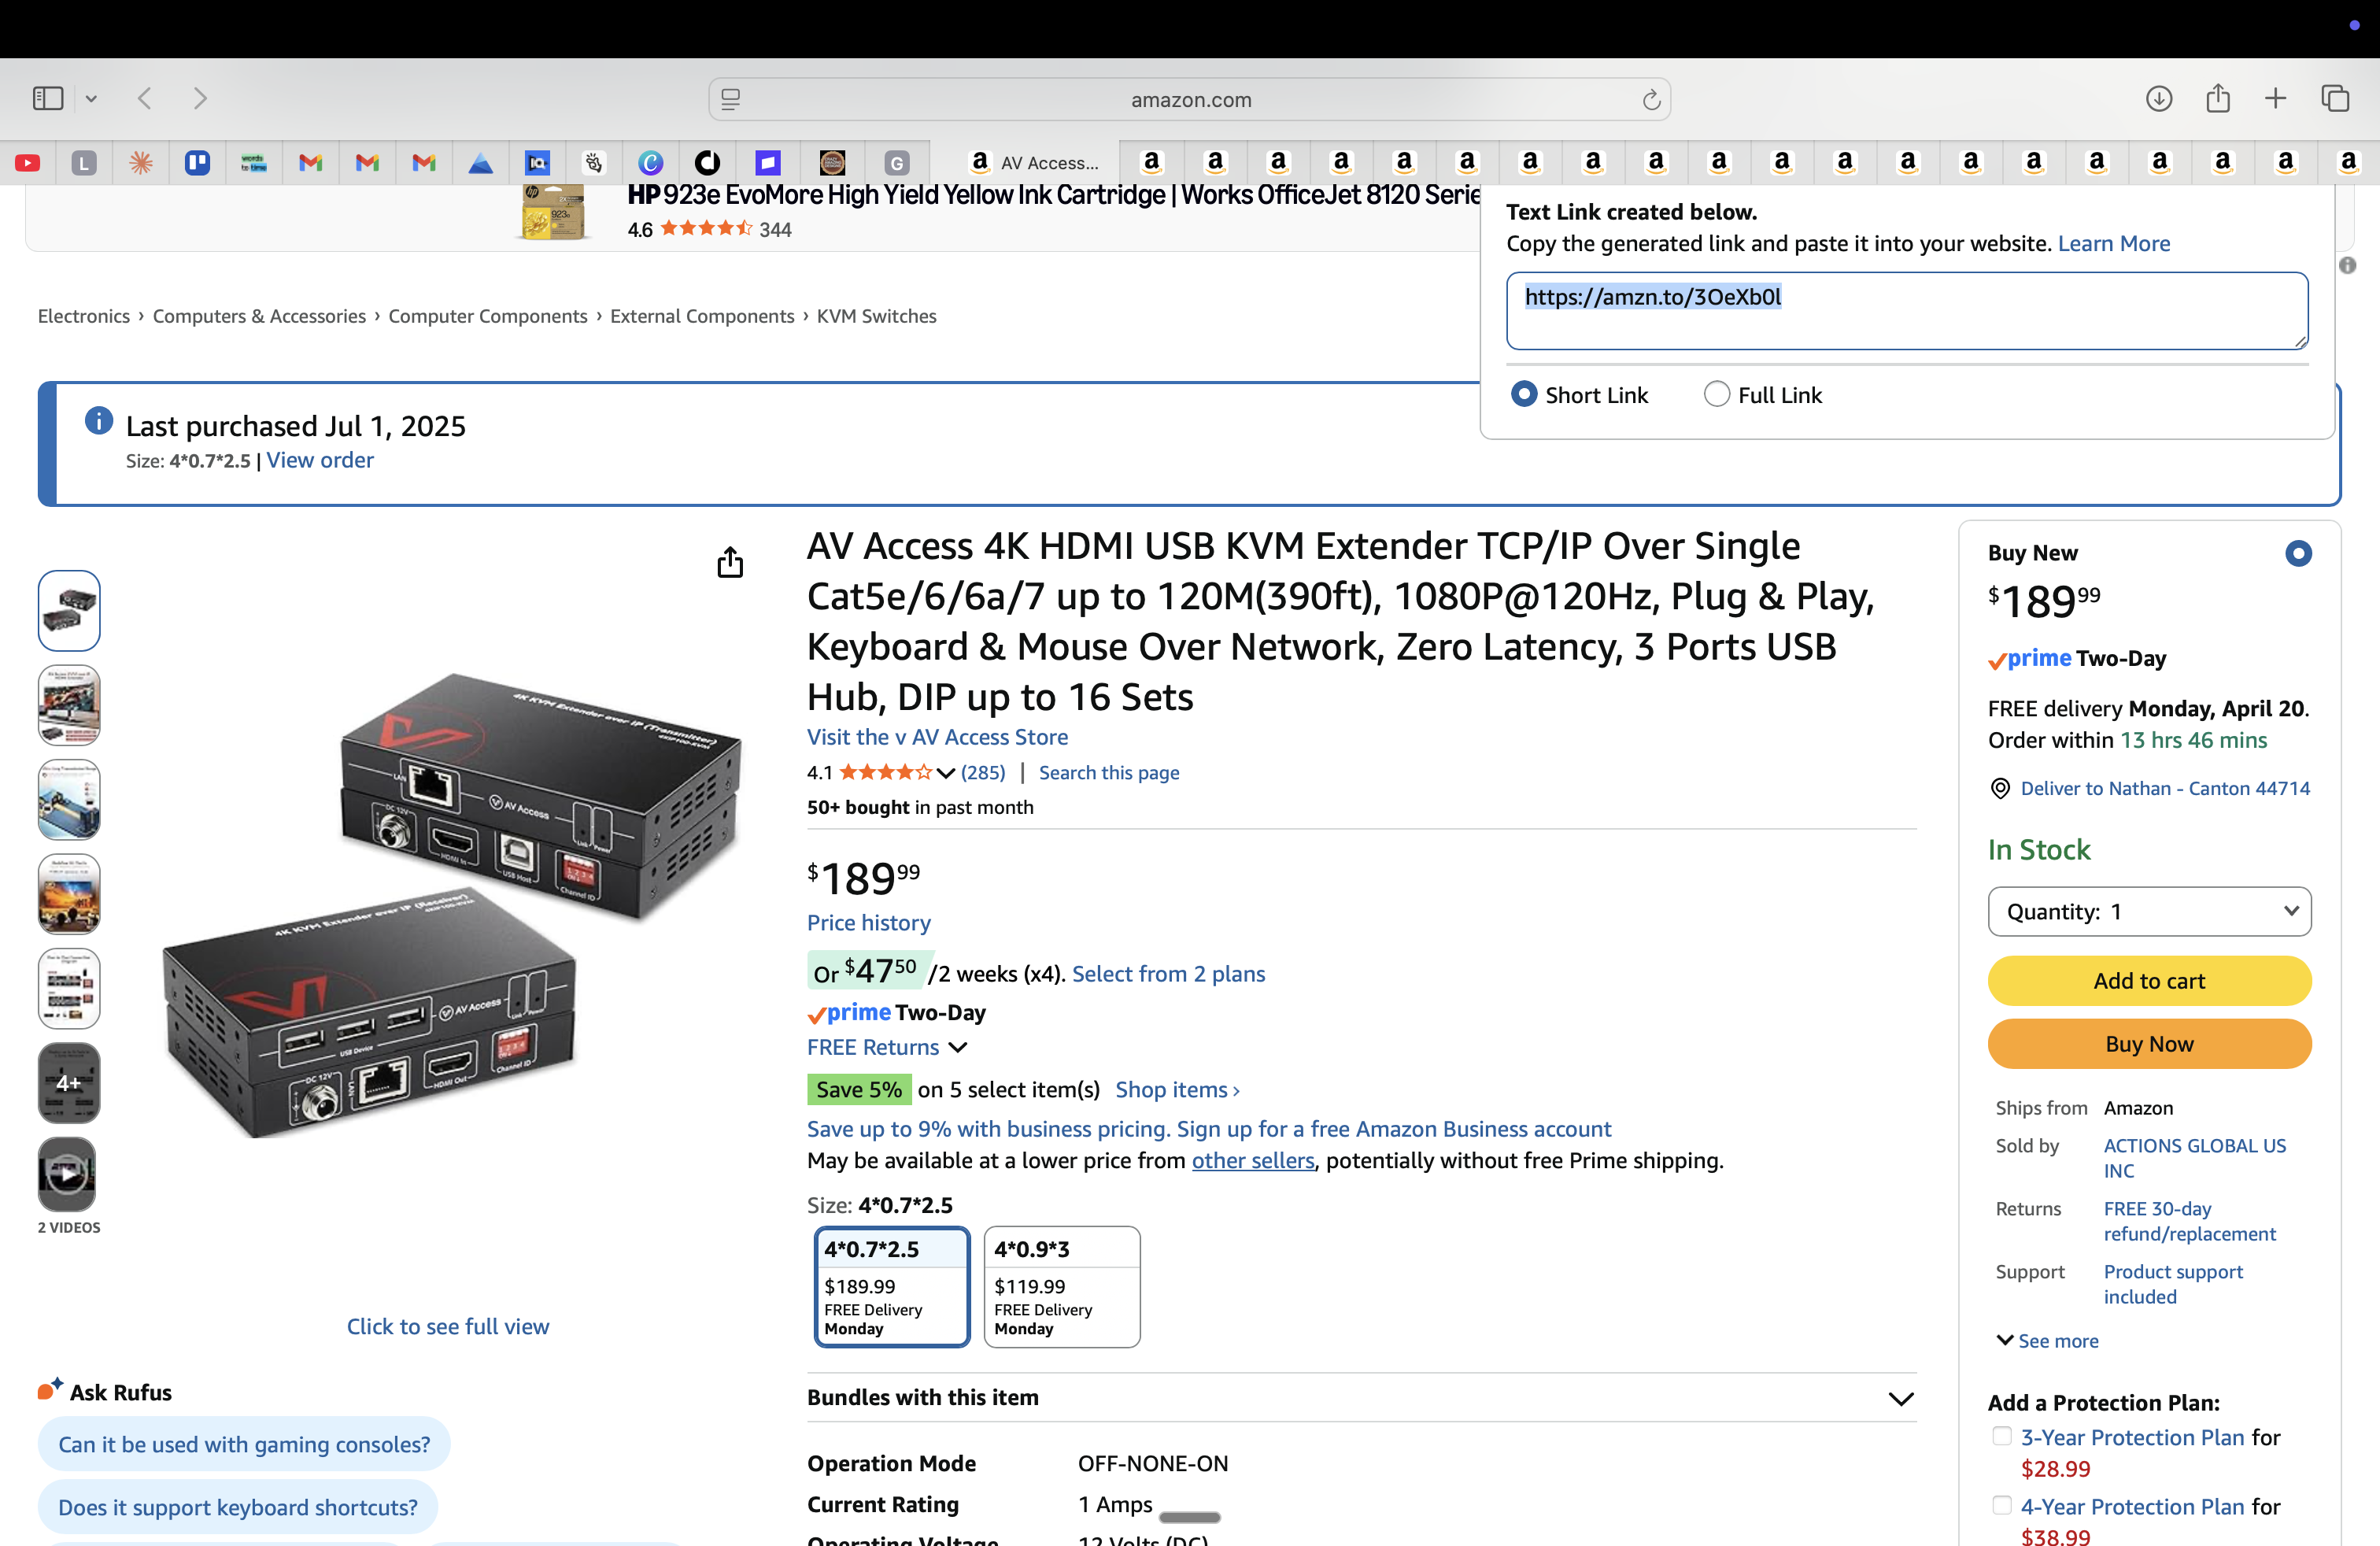Open other sellers link
The width and height of the screenshot is (2380, 1546).
[1253, 1160]
